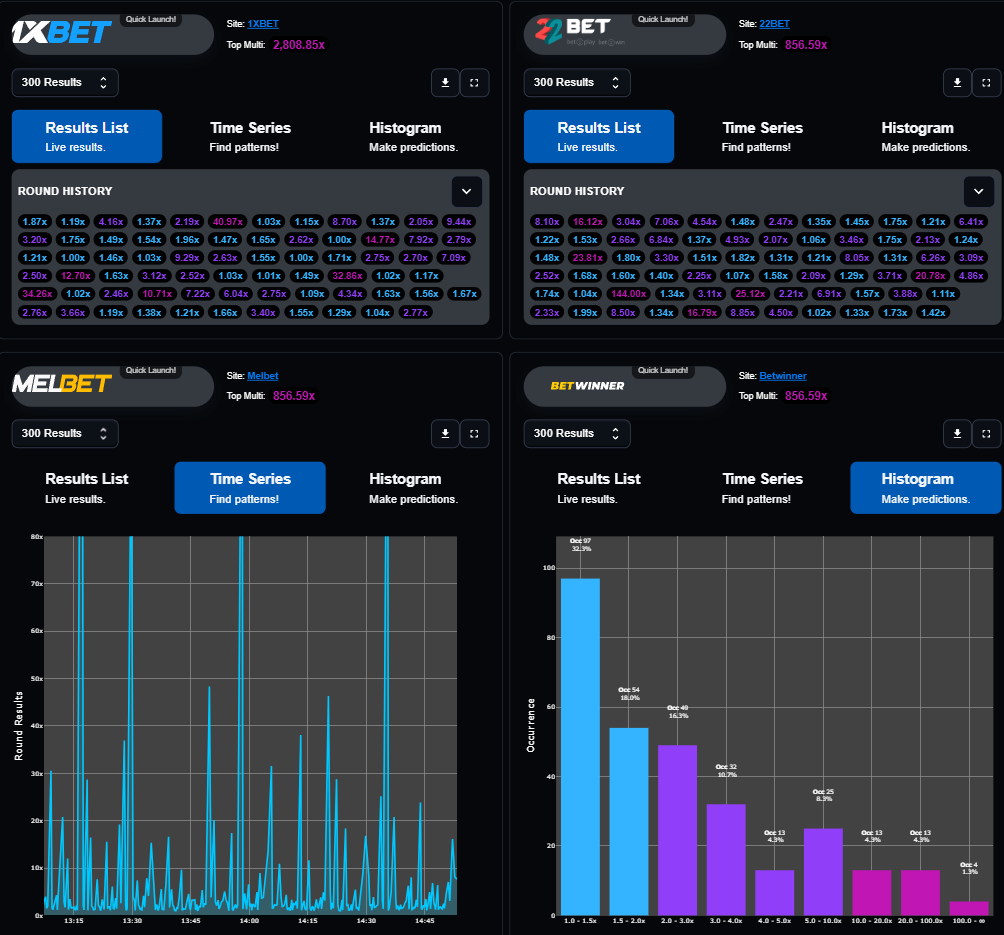Download results in the 22BET panel
The image size is (1004, 935).
click(x=957, y=83)
